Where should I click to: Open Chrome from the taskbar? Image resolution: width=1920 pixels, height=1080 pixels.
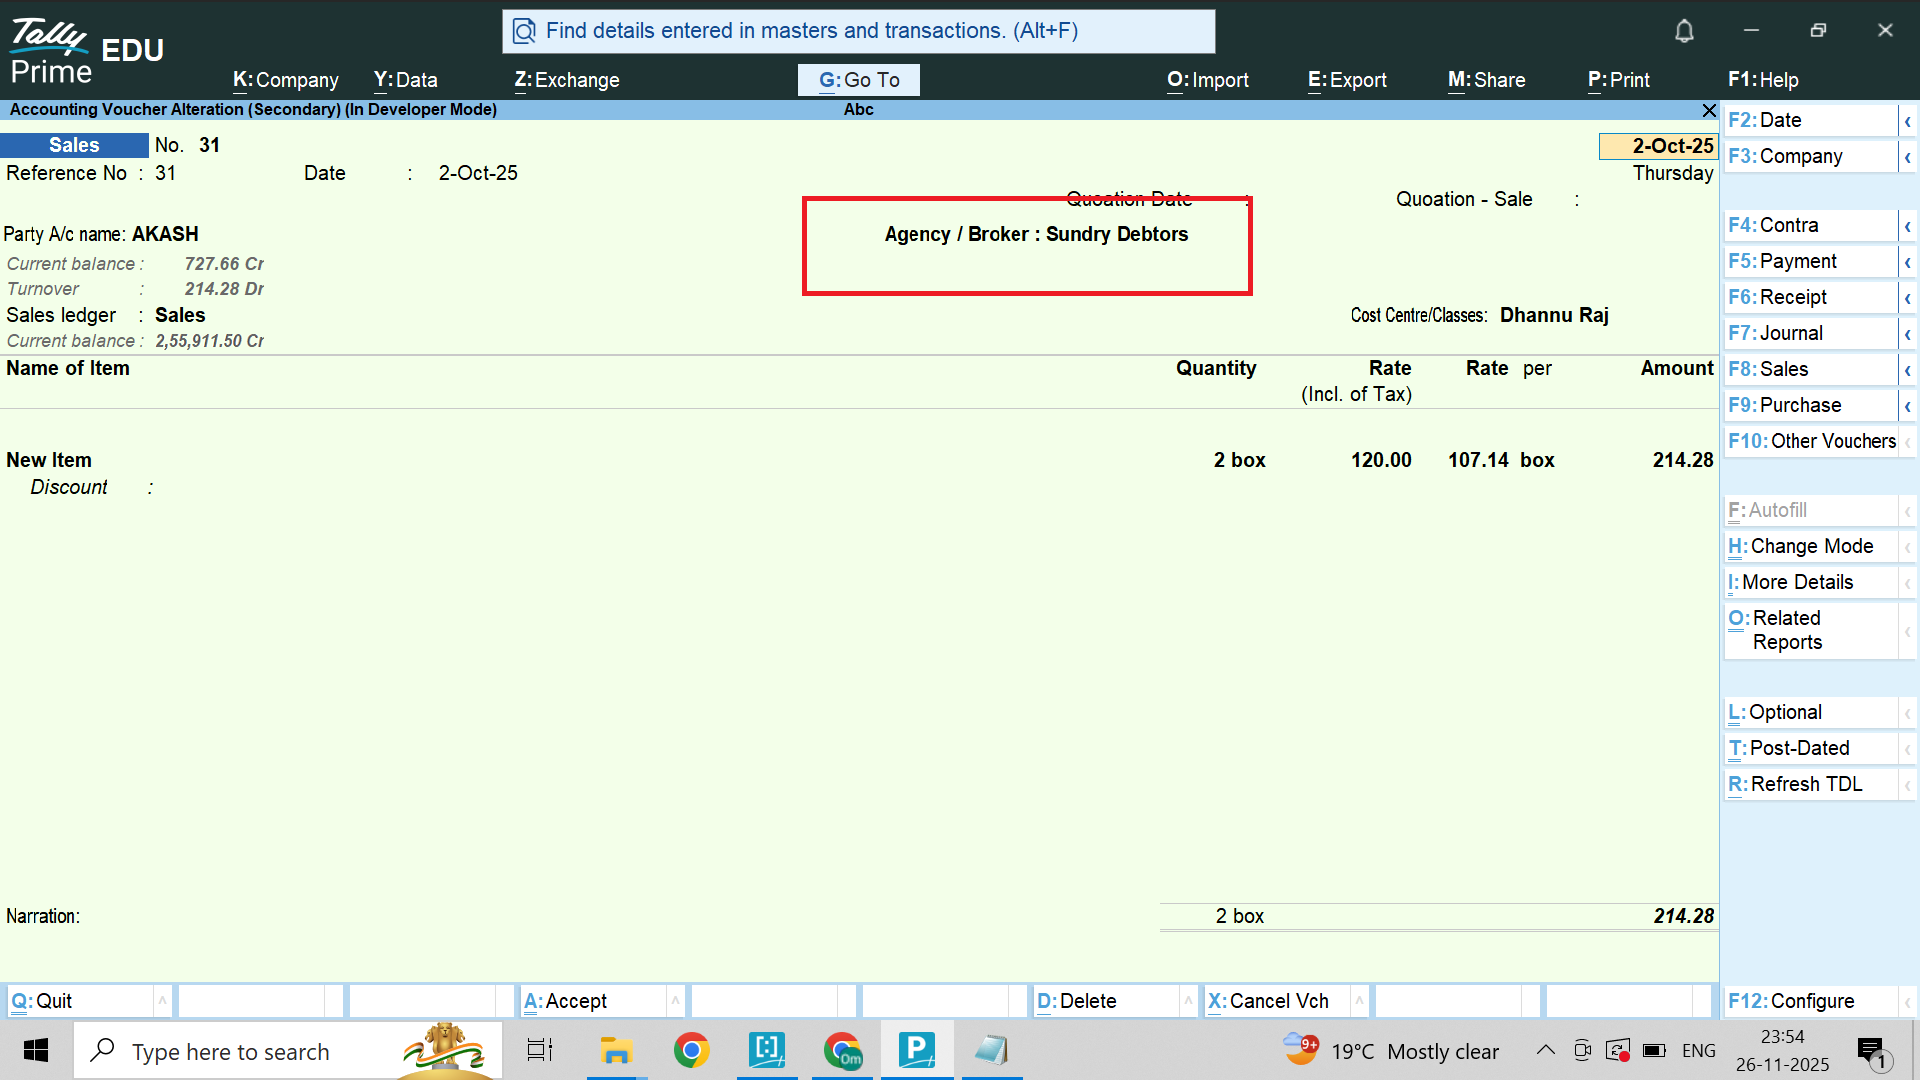point(691,1050)
